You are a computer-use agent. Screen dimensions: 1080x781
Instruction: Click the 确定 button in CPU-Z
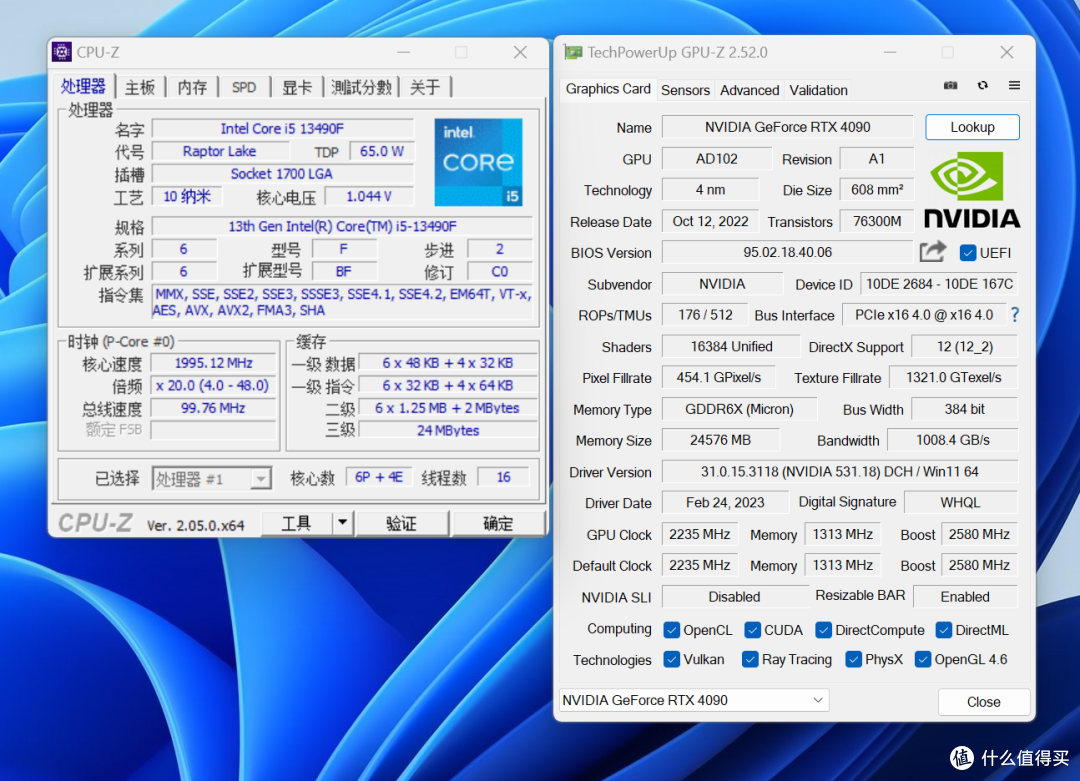tap(497, 523)
